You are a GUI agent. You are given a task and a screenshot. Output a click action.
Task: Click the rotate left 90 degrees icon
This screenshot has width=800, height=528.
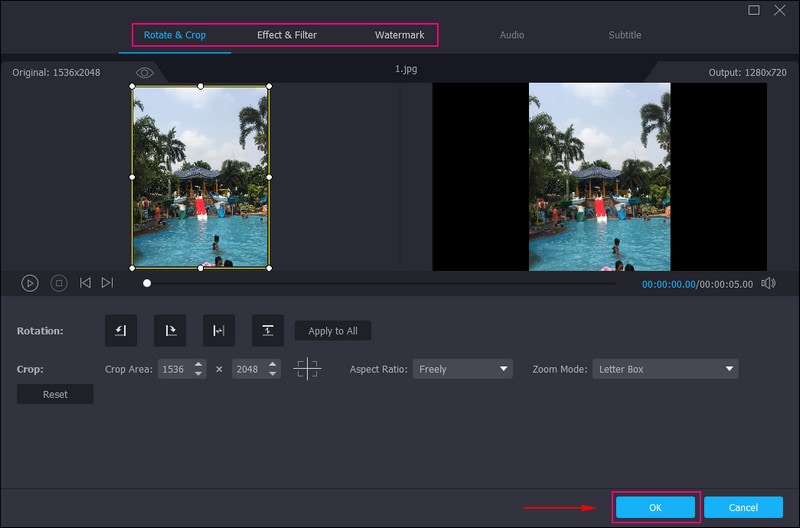coord(121,331)
